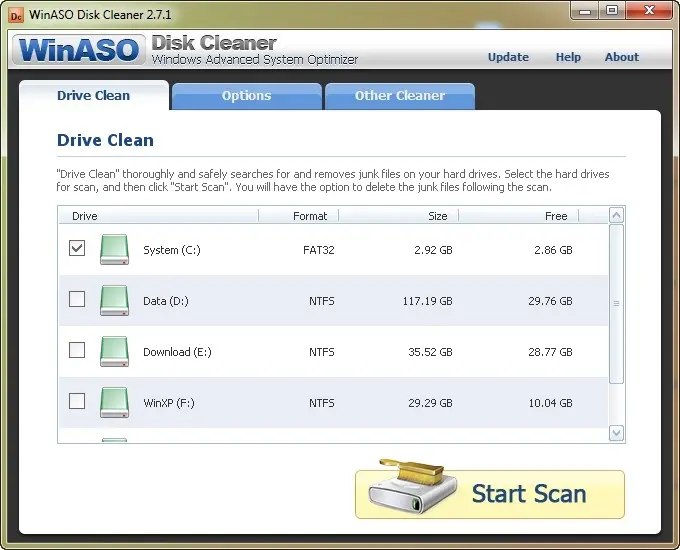Click the 10.04 GB free value
The width and height of the screenshot is (680, 550).
tap(550, 403)
